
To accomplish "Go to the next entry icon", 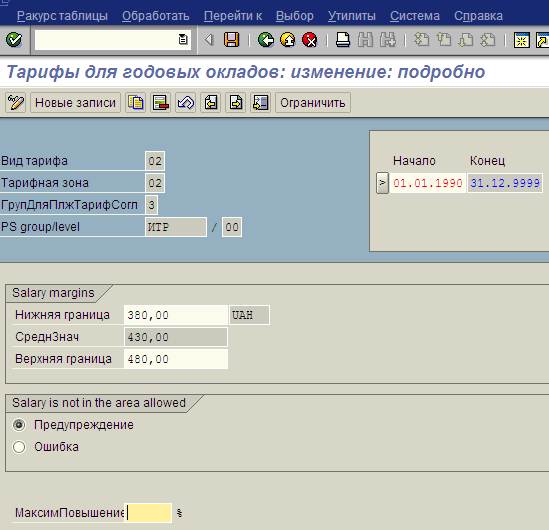I will (236, 103).
